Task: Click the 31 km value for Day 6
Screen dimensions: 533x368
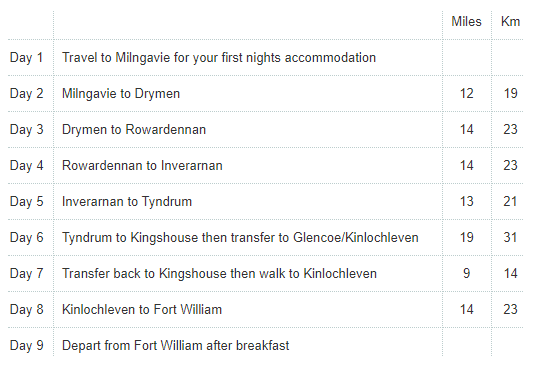Action: [x=510, y=238]
